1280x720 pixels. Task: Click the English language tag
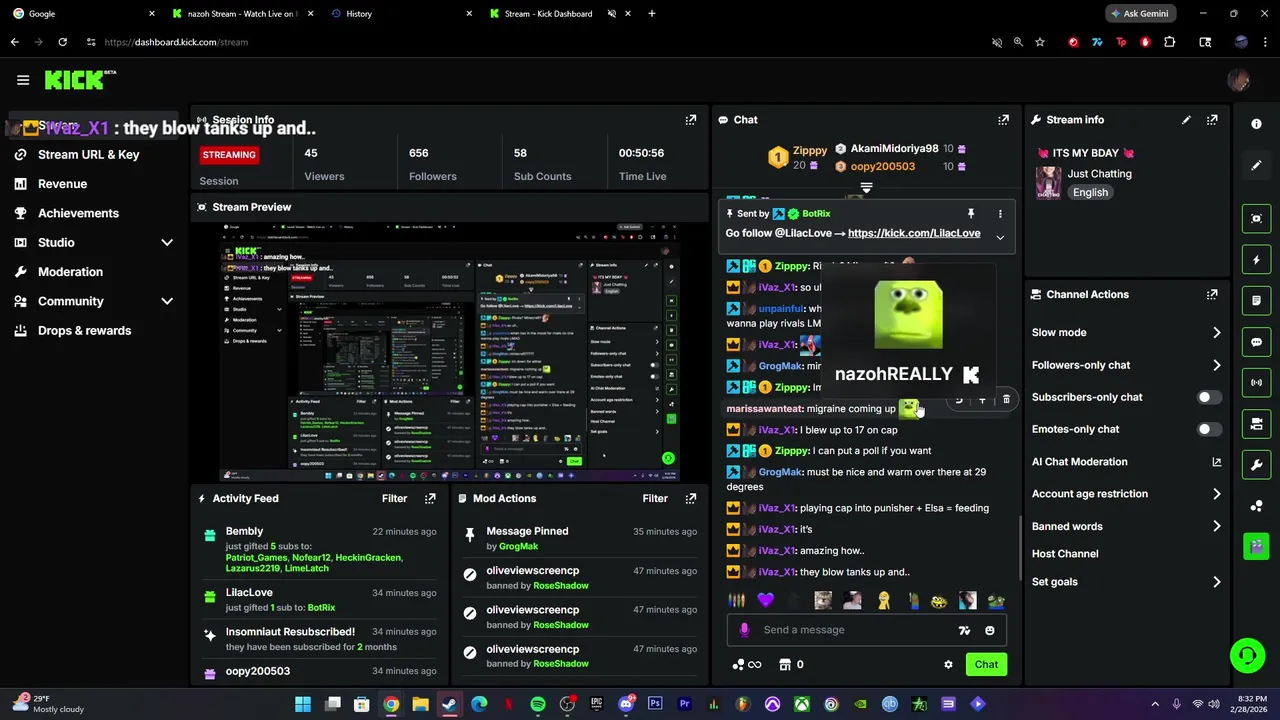coord(1090,192)
